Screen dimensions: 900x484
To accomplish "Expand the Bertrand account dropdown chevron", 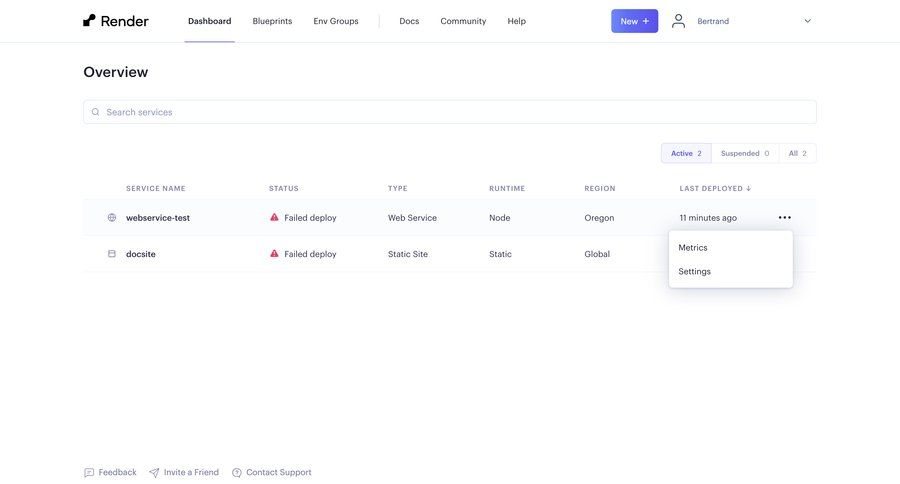I will [x=808, y=21].
